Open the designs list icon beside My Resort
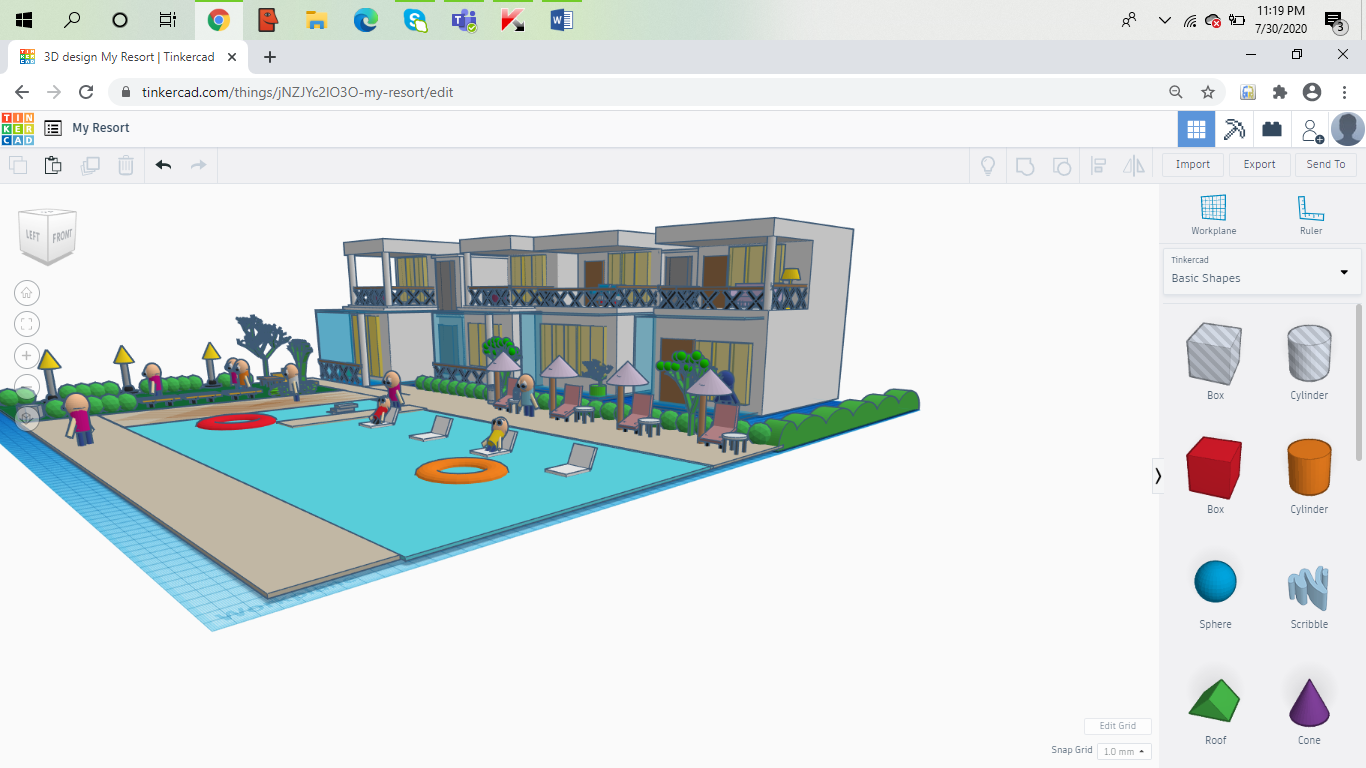This screenshot has height=768, width=1366. click(53, 128)
